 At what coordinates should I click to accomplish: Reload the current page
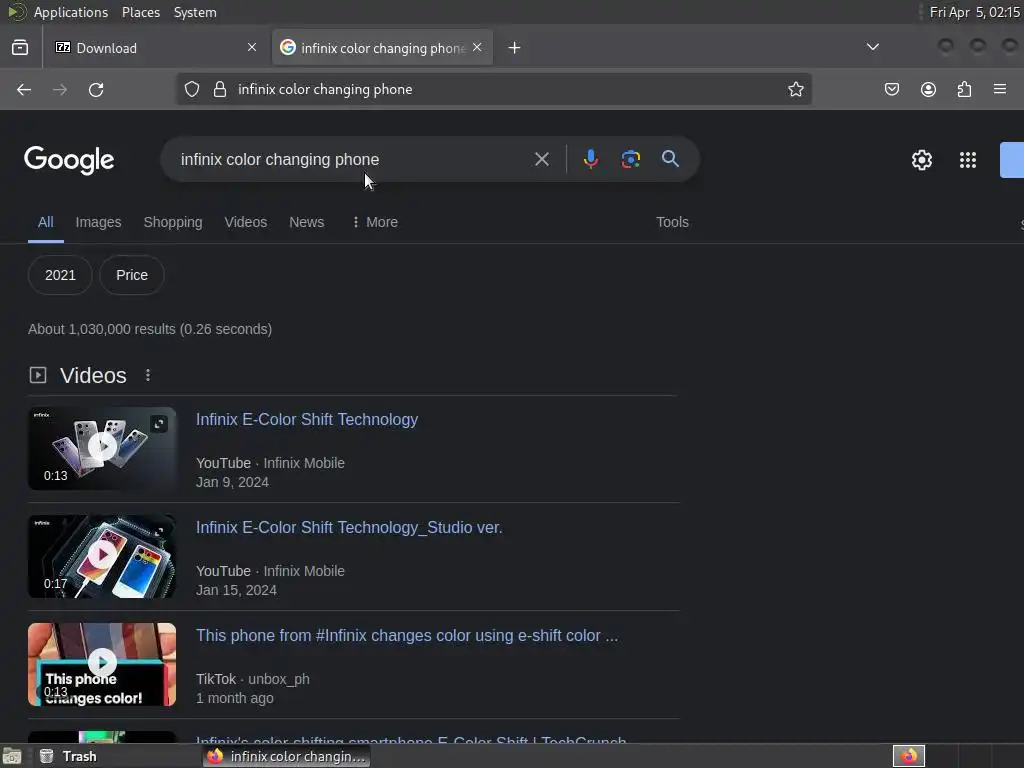click(96, 89)
